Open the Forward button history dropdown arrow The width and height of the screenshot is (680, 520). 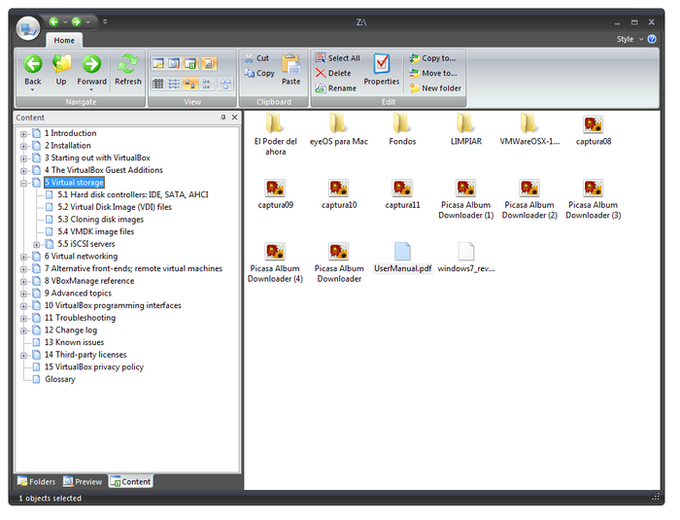(92, 90)
